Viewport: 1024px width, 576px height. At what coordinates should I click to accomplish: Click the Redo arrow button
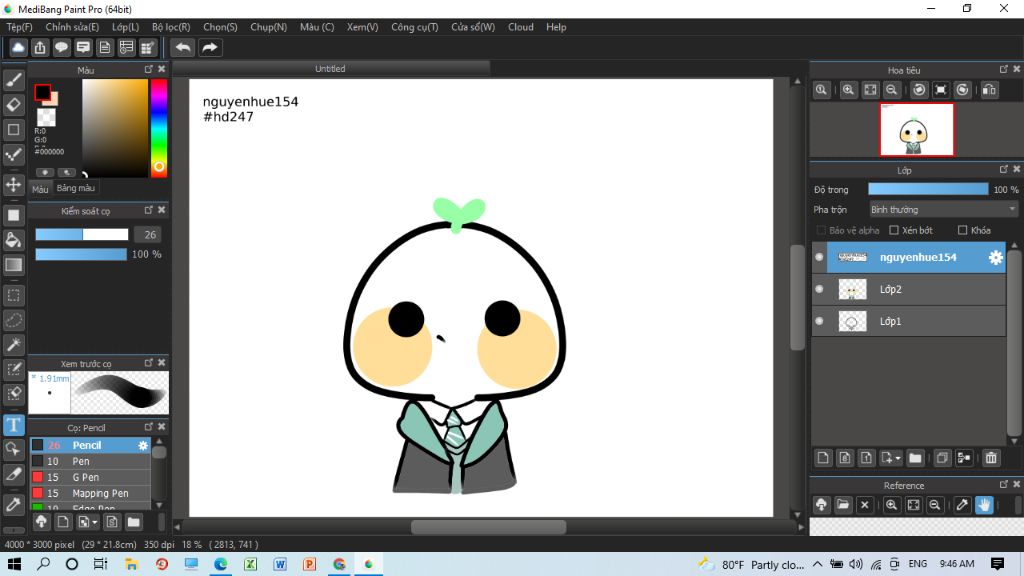pyautogui.click(x=210, y=48)
